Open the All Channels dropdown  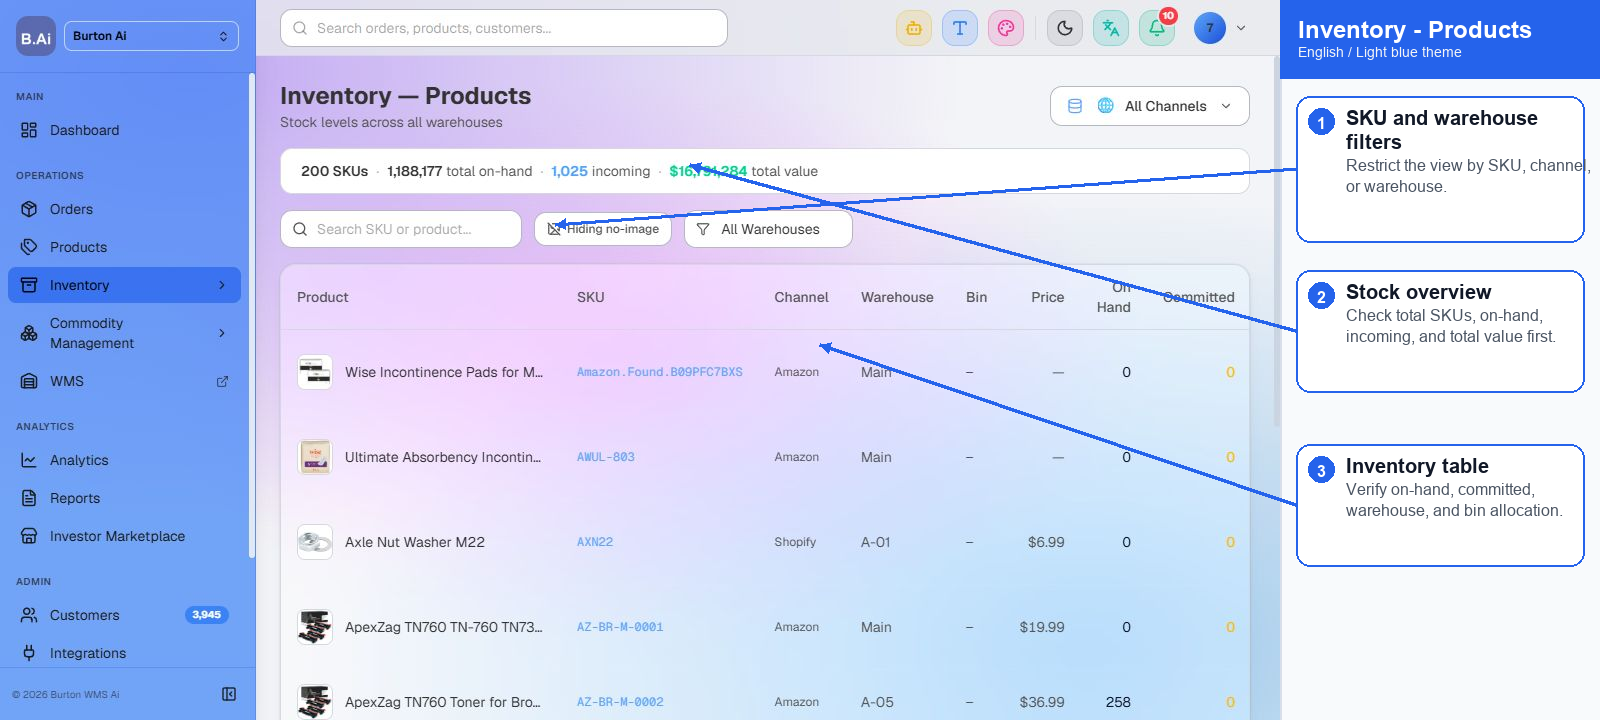point(1150,106)
